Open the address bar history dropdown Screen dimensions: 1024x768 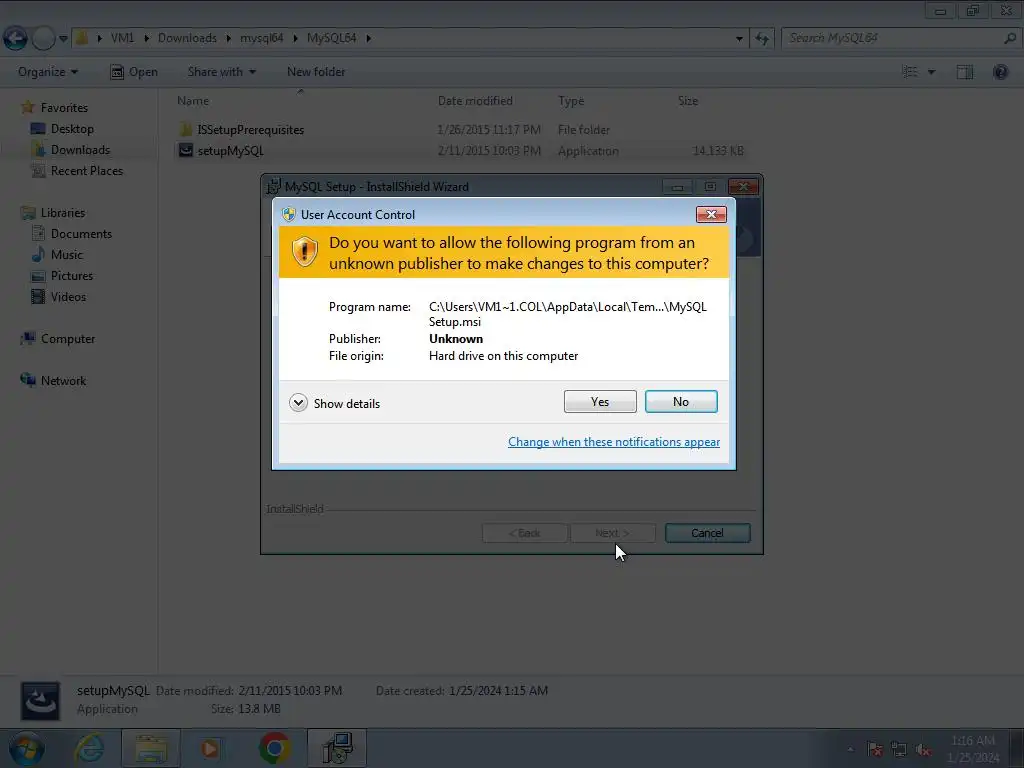tap(739, 39)
